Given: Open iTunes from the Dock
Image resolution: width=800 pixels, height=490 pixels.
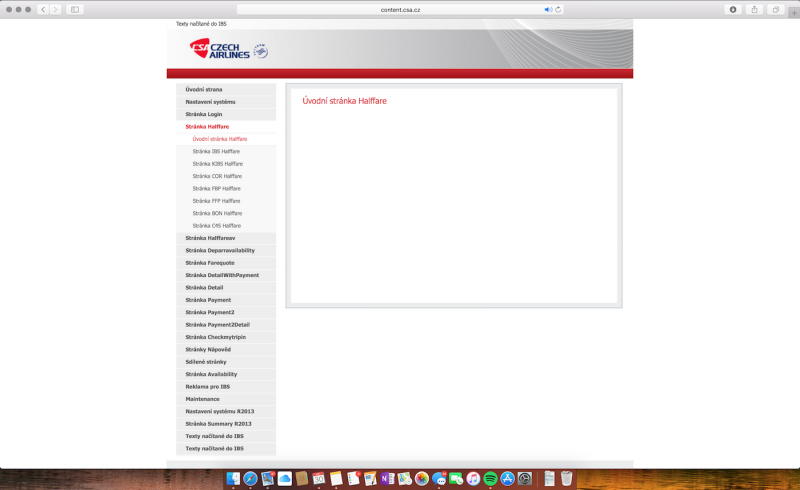Looking at the screenshot, I should pos(473,478).
